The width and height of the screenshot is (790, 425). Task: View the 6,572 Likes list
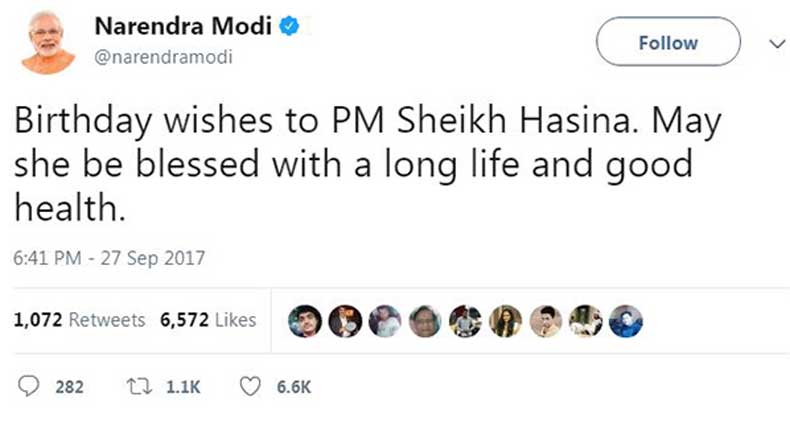coord(208,320)
